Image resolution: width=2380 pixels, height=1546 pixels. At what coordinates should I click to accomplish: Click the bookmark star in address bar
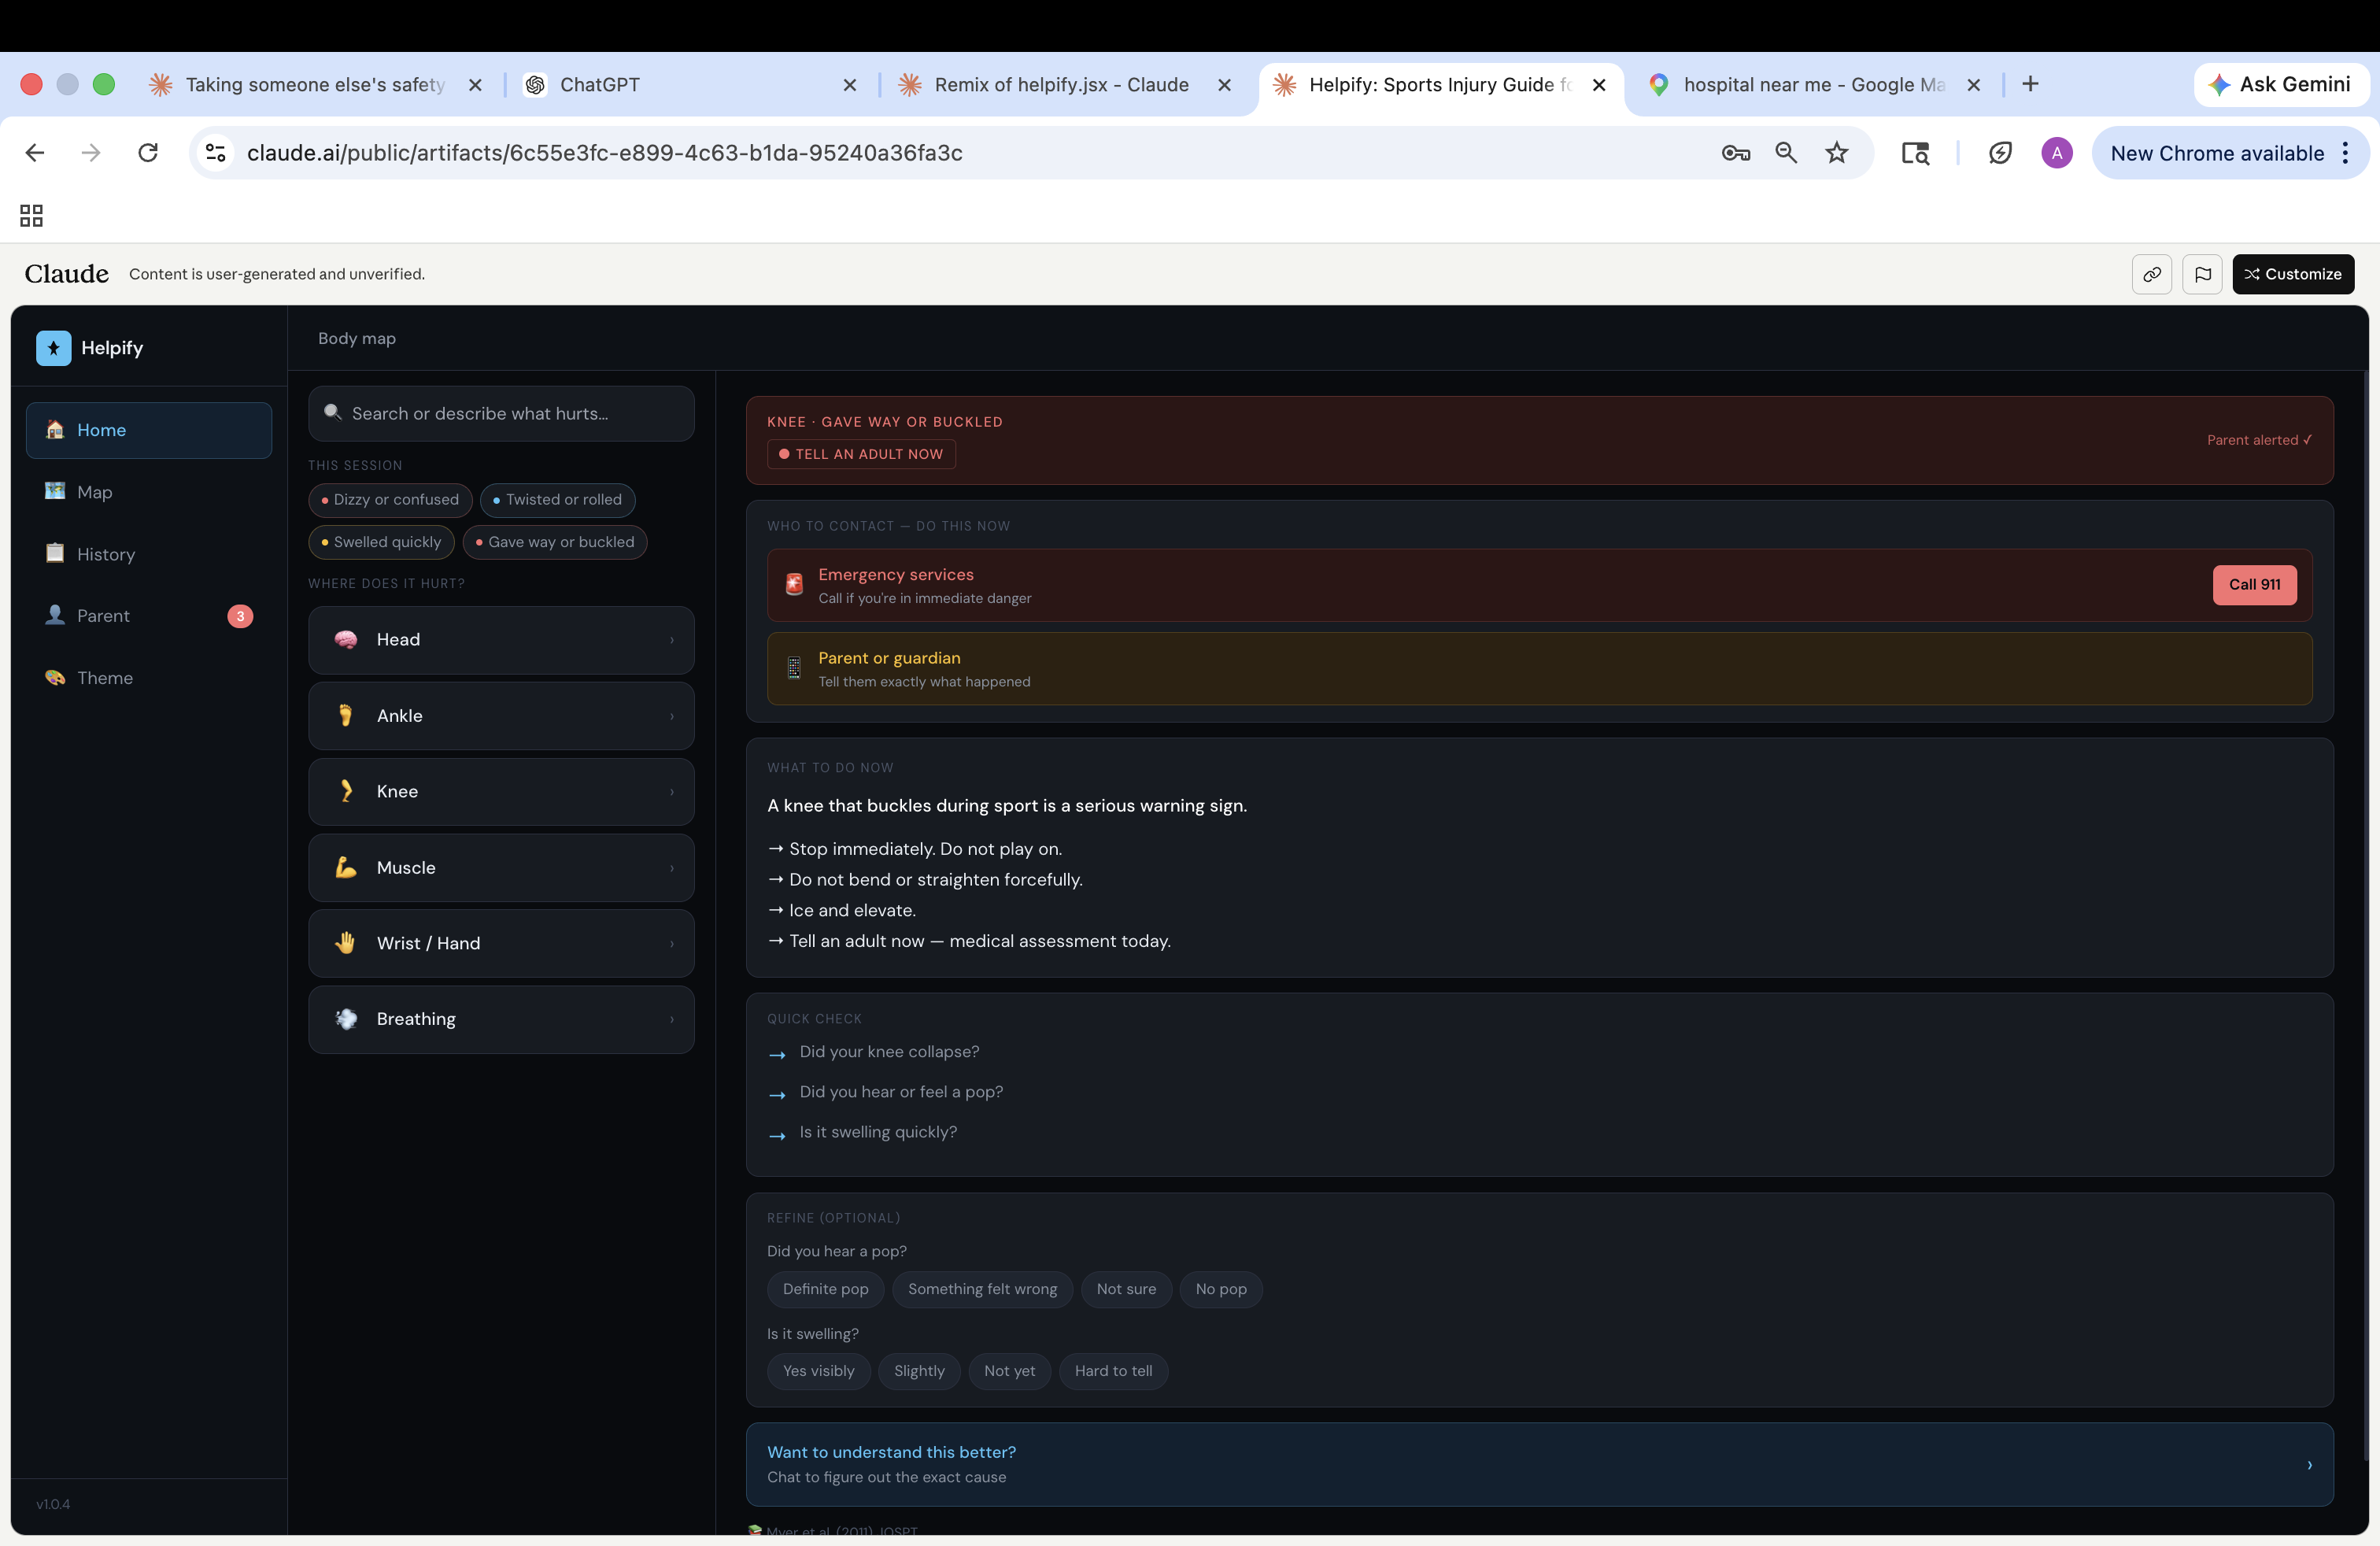click(1836, 153)
